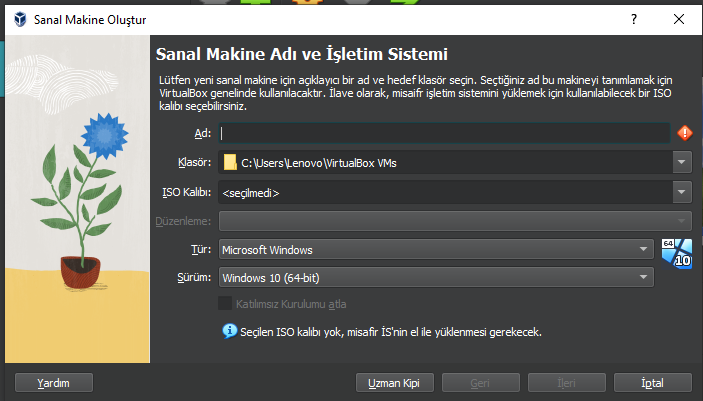Image resolution: width=703 pixels, height=401 pixels.
Task: Cancel with the İptal button
Action: 653,383
